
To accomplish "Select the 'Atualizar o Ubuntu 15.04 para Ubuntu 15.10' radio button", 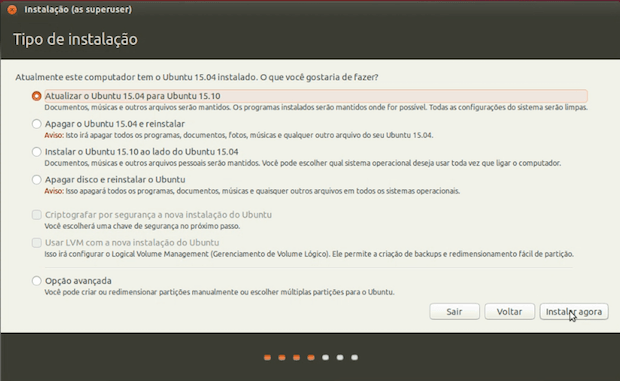I will [x=36, y=96].
